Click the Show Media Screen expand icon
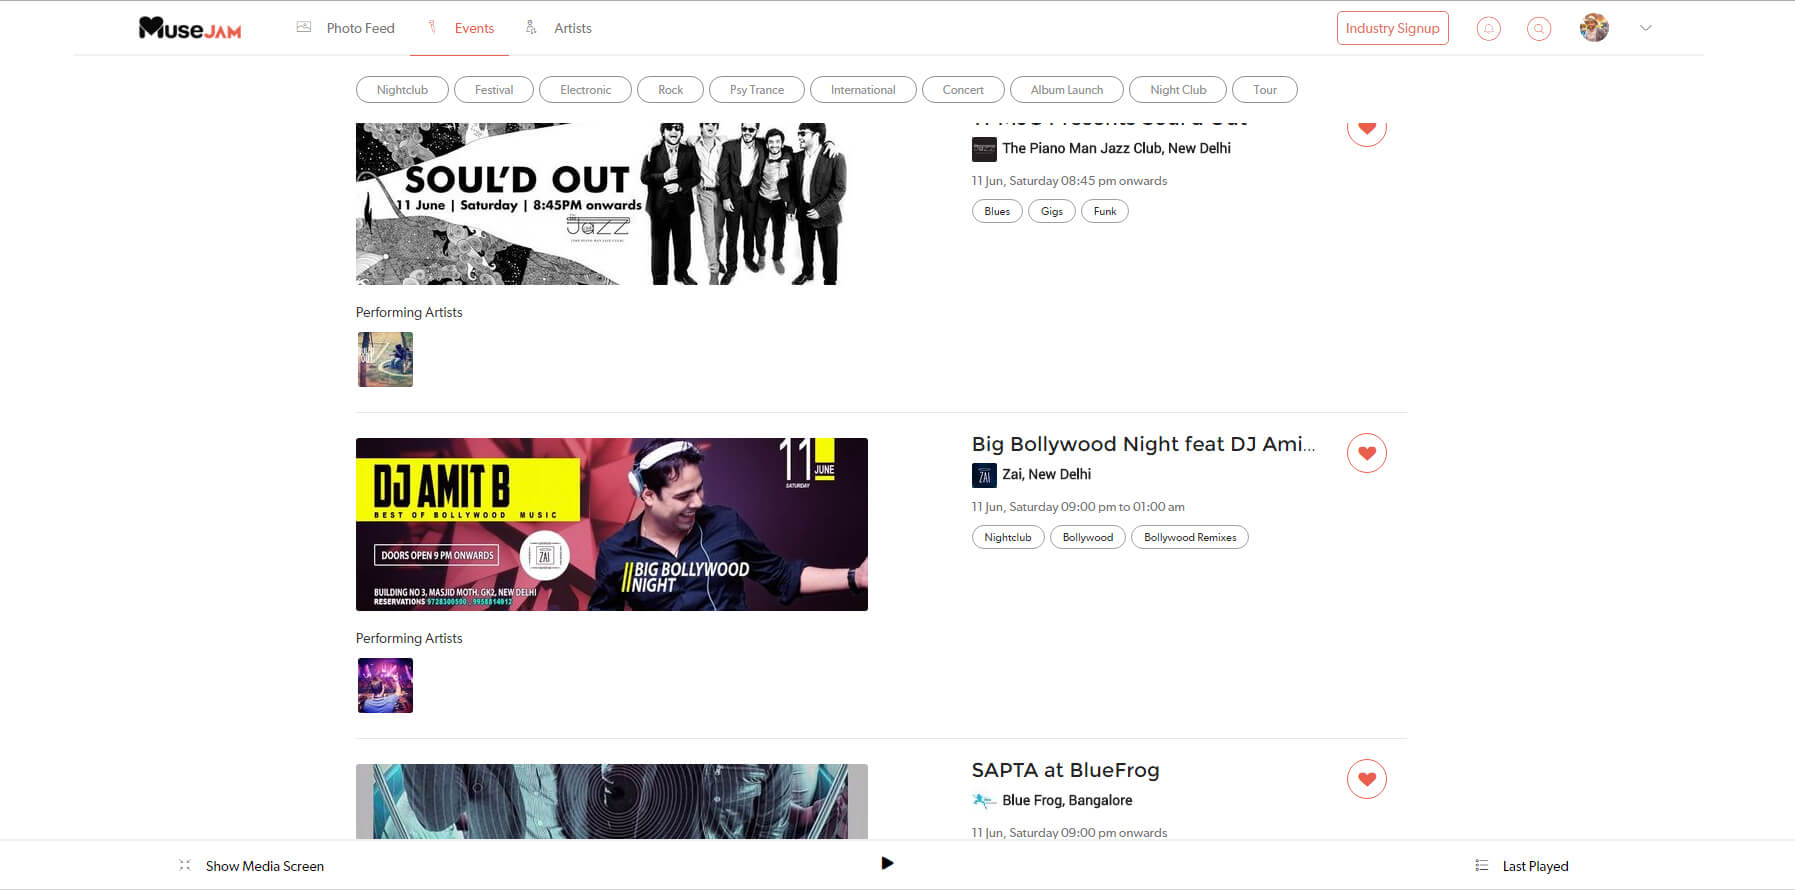Viewport: 1795px width, 890px height. click(x=185, y=865)
